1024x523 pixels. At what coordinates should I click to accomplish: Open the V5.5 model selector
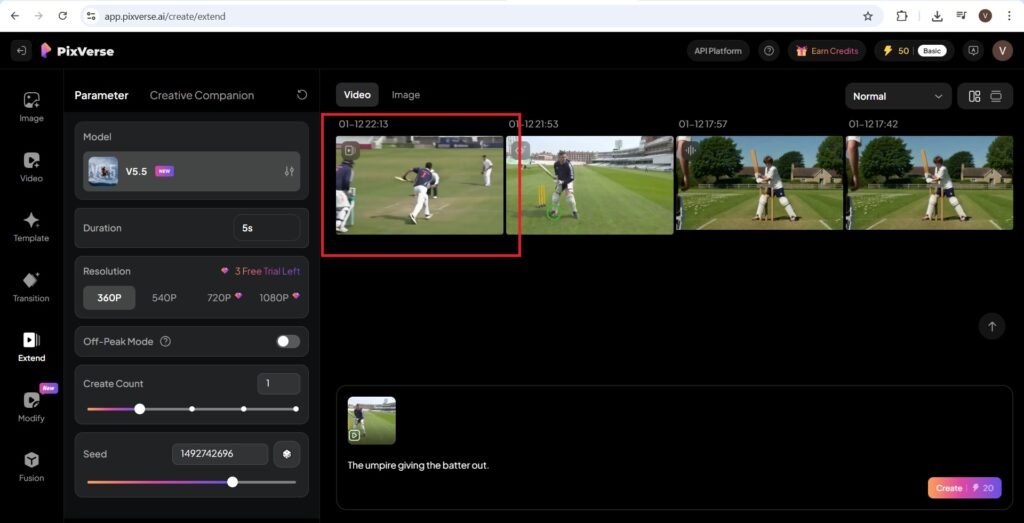pyautogui.click(x=192, y=171)
